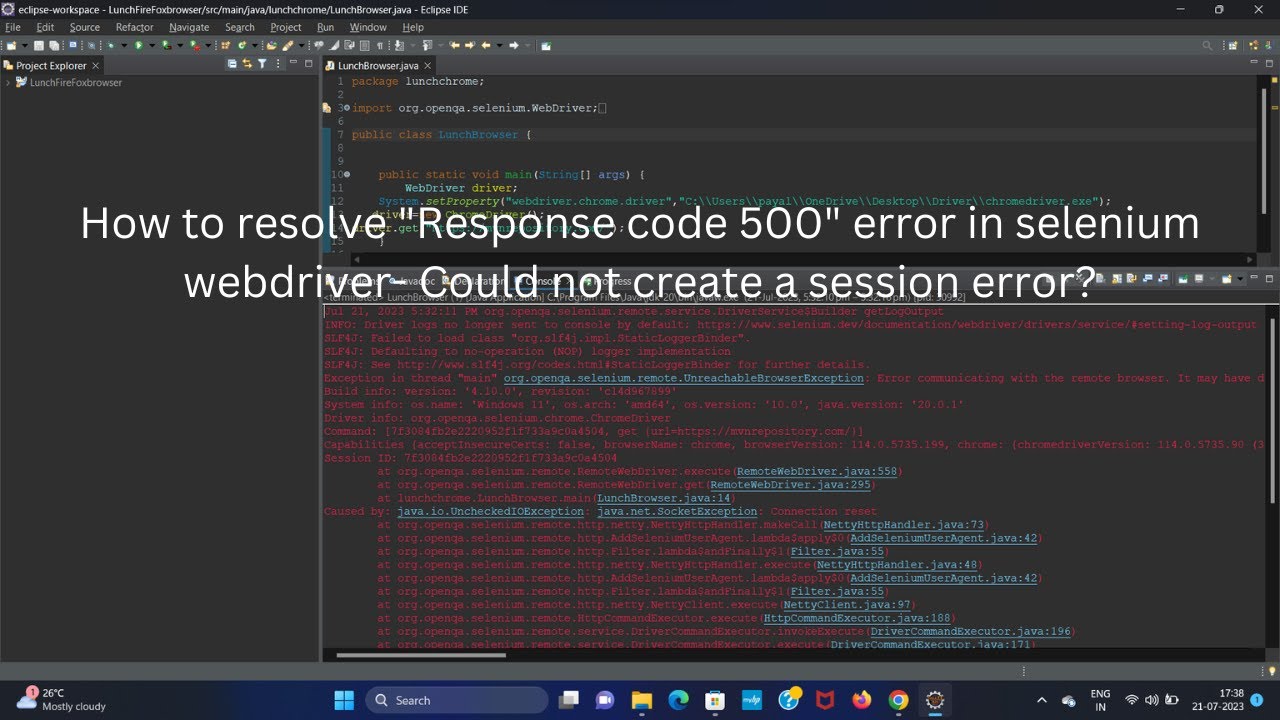Open the File menu

pyautogui.click(x=13, y=27)
